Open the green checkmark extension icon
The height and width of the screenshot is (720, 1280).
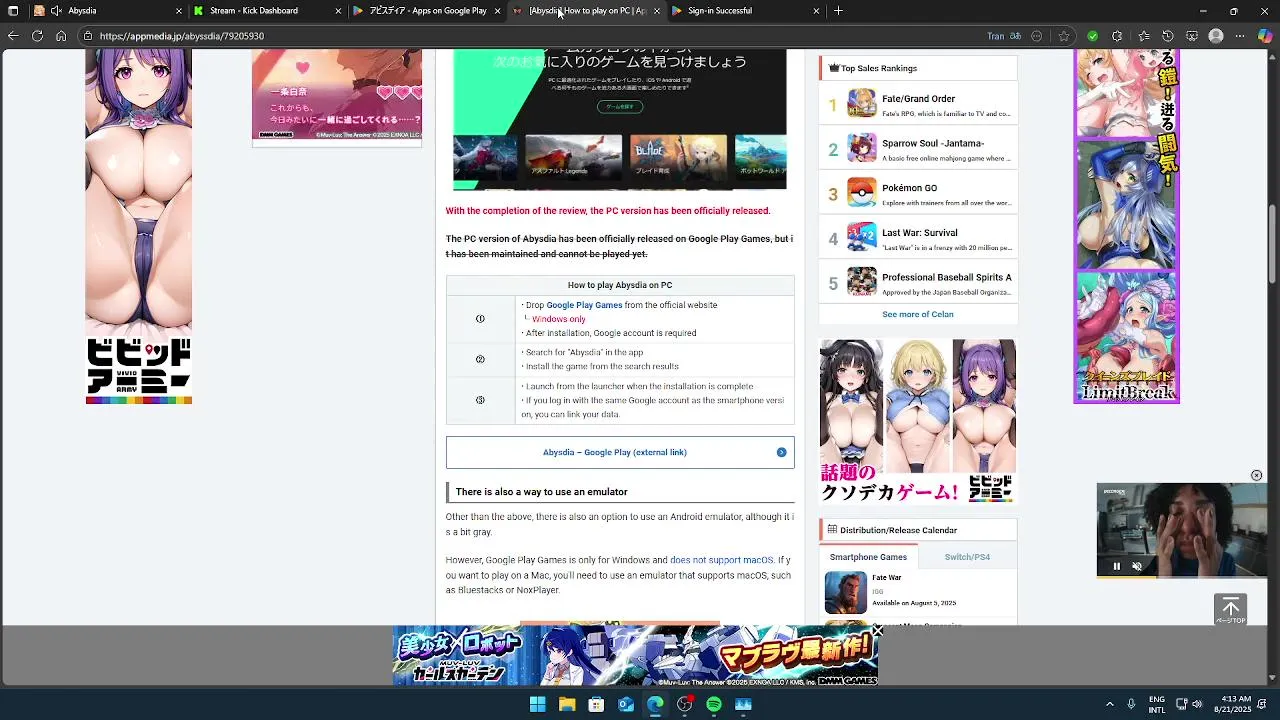[1092, 36]
